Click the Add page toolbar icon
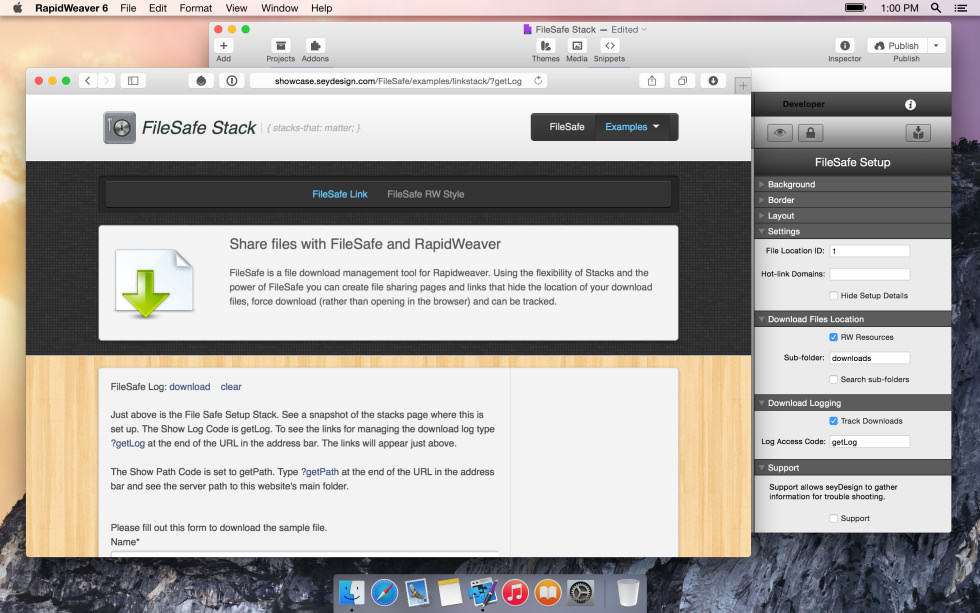Viewport: 980px width, 613px height. point(223,46)
